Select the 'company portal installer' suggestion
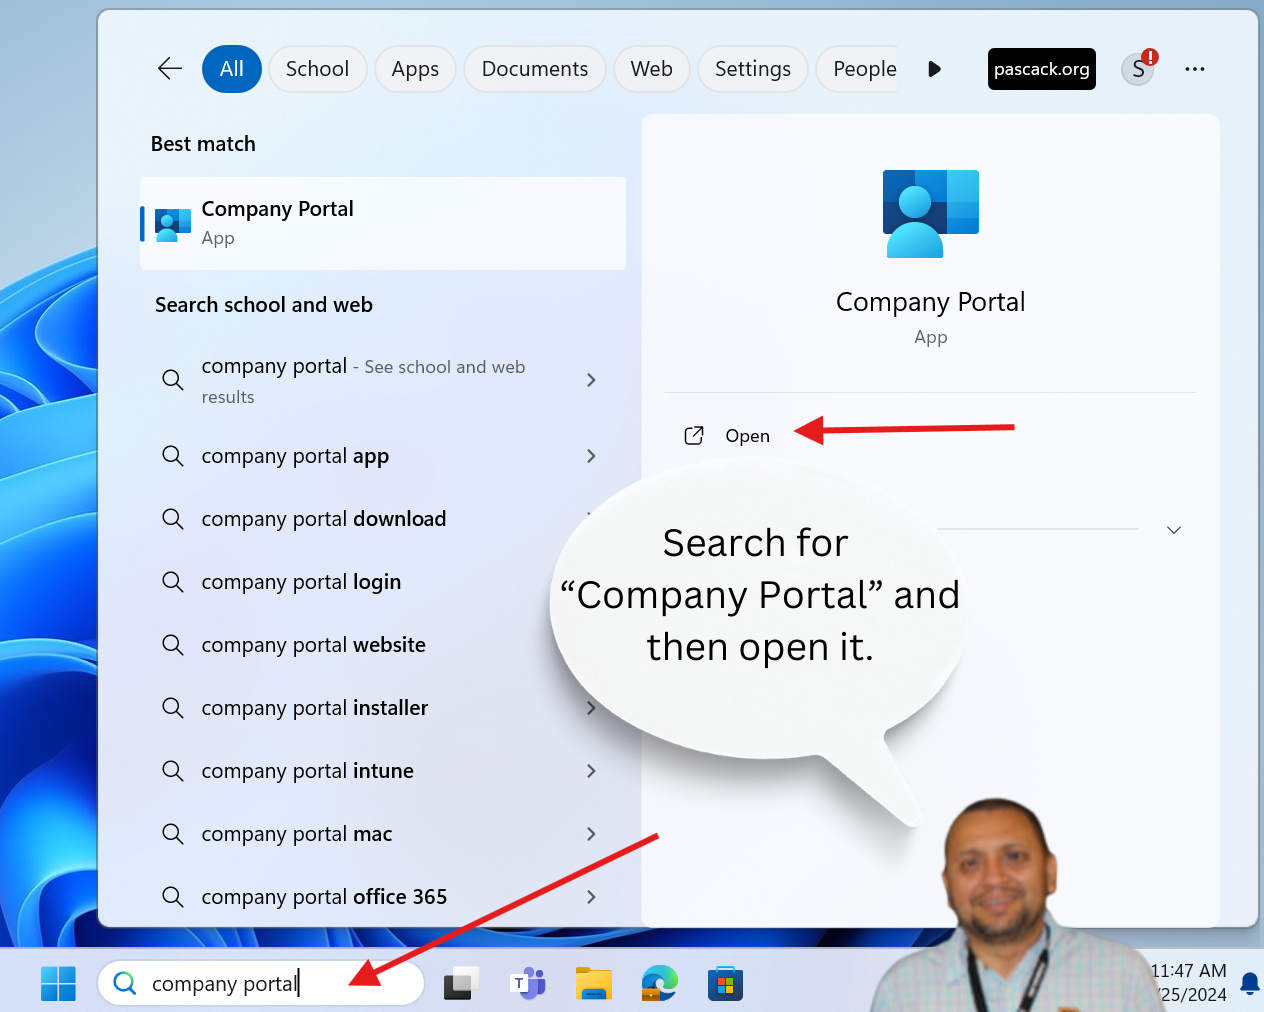This screenshot has height=1012, width=1264. pyautogui.click(x=314, y=708)
